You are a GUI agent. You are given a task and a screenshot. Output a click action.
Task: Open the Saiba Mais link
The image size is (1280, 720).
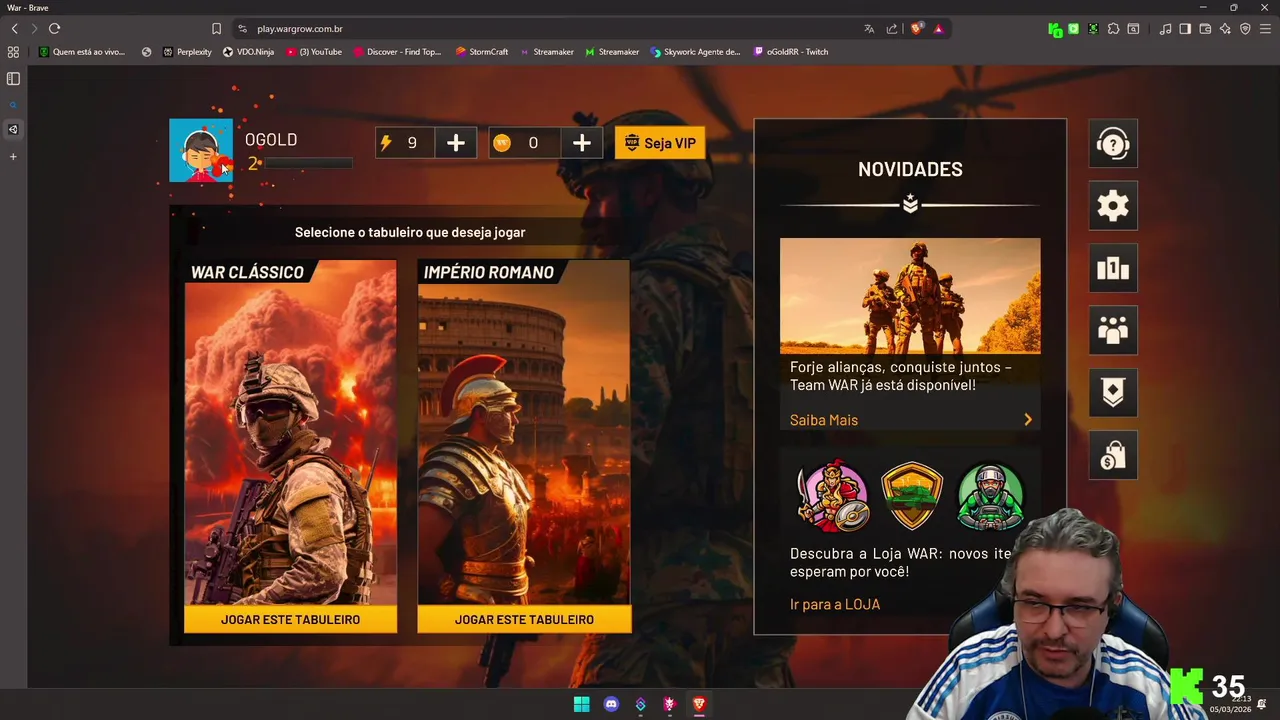824,420
